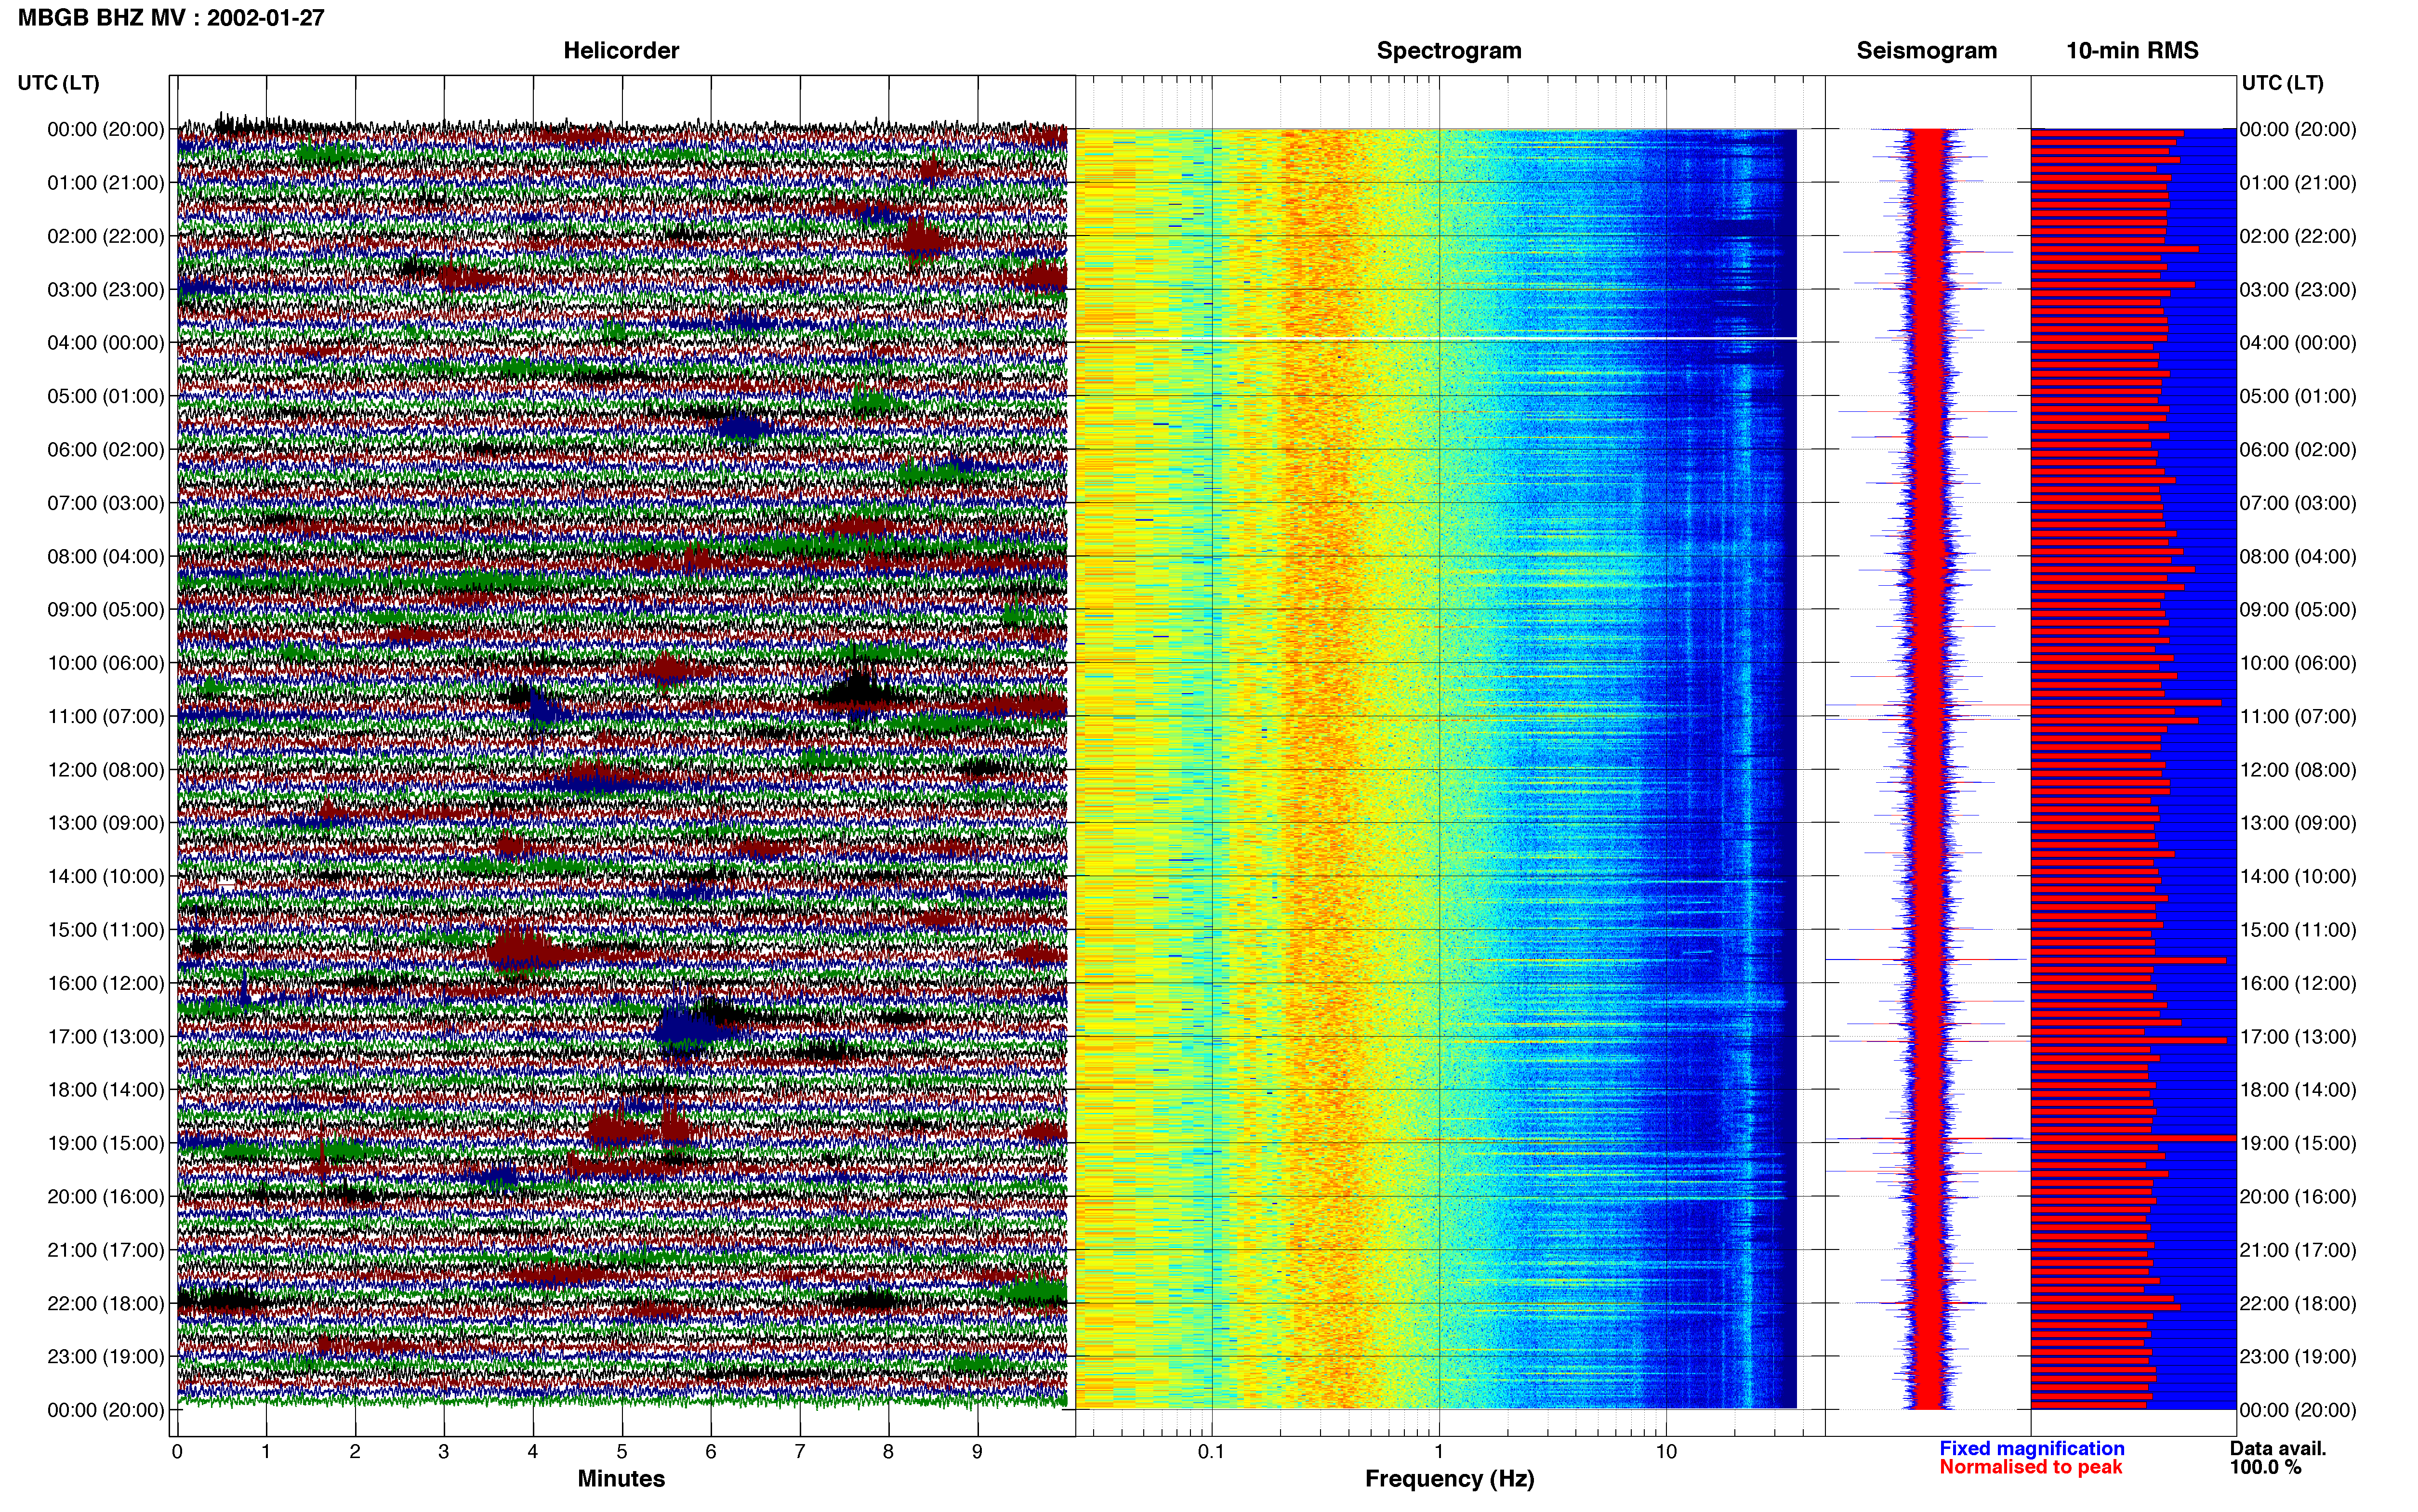Click left time label '20:00 (16:00)'
Screen dimensions: 2418x1512
pos(106,1196)
